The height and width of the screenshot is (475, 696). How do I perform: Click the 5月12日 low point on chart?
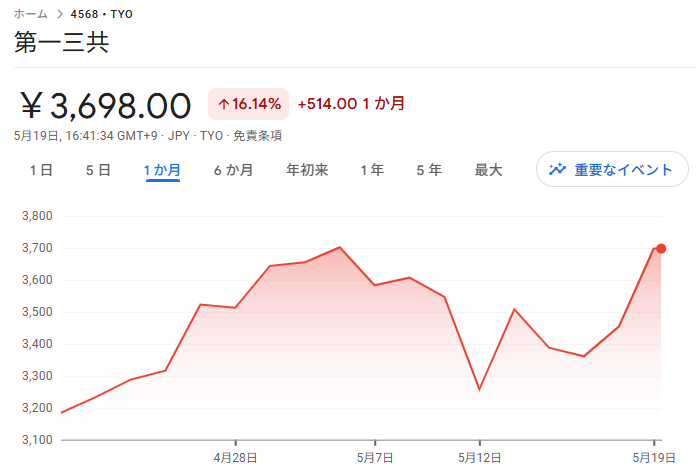coord(479,390)
